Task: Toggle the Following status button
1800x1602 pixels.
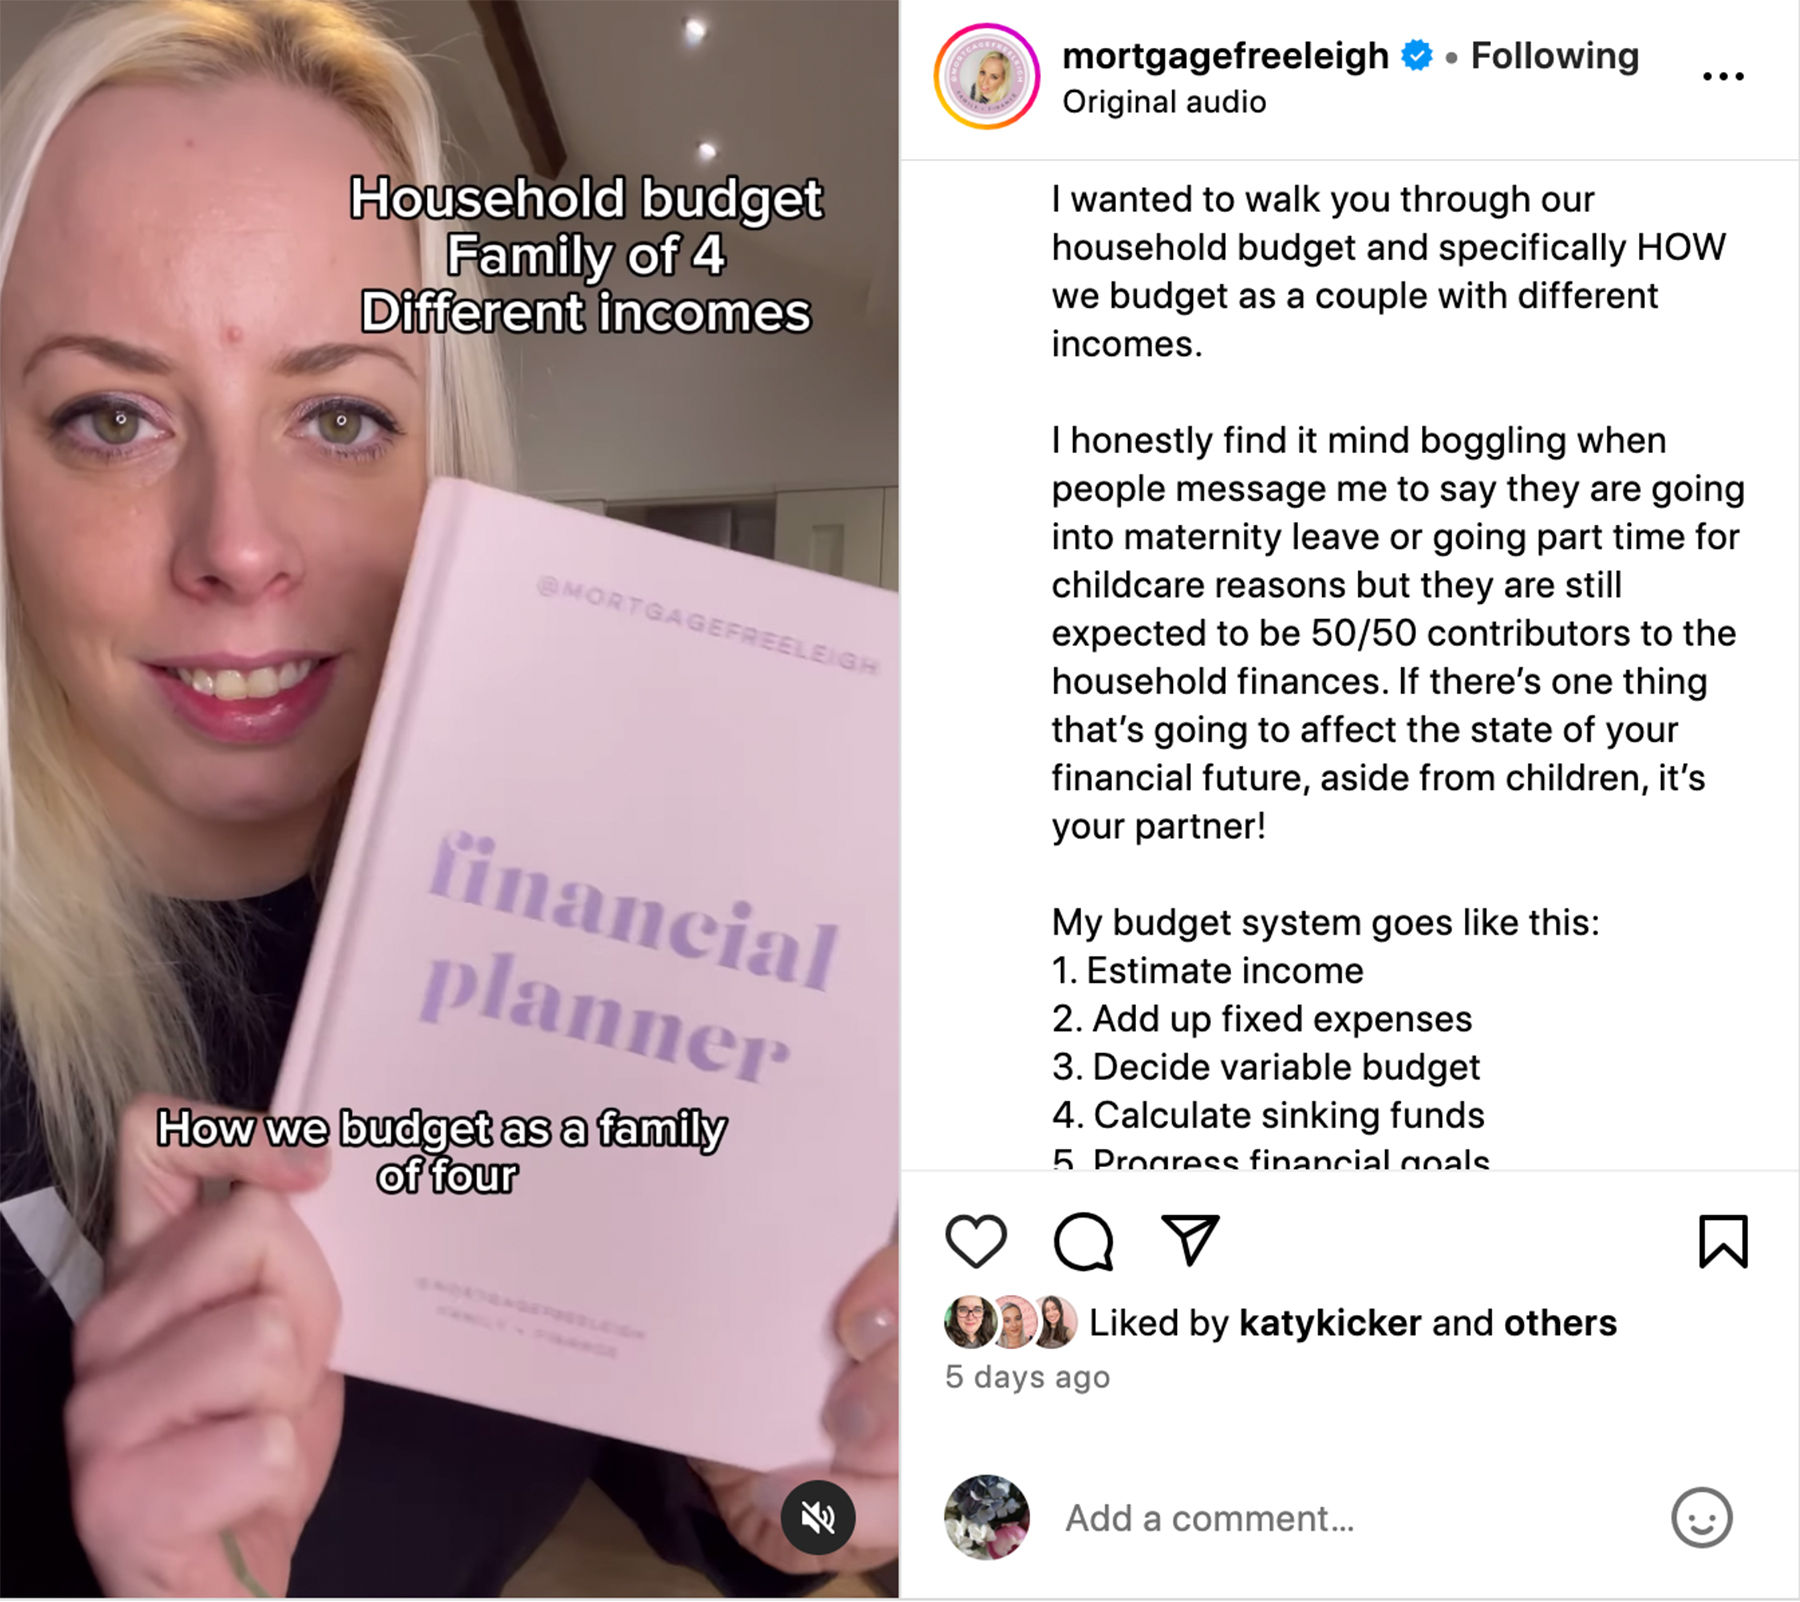Action: click(x=1555, y=55)
